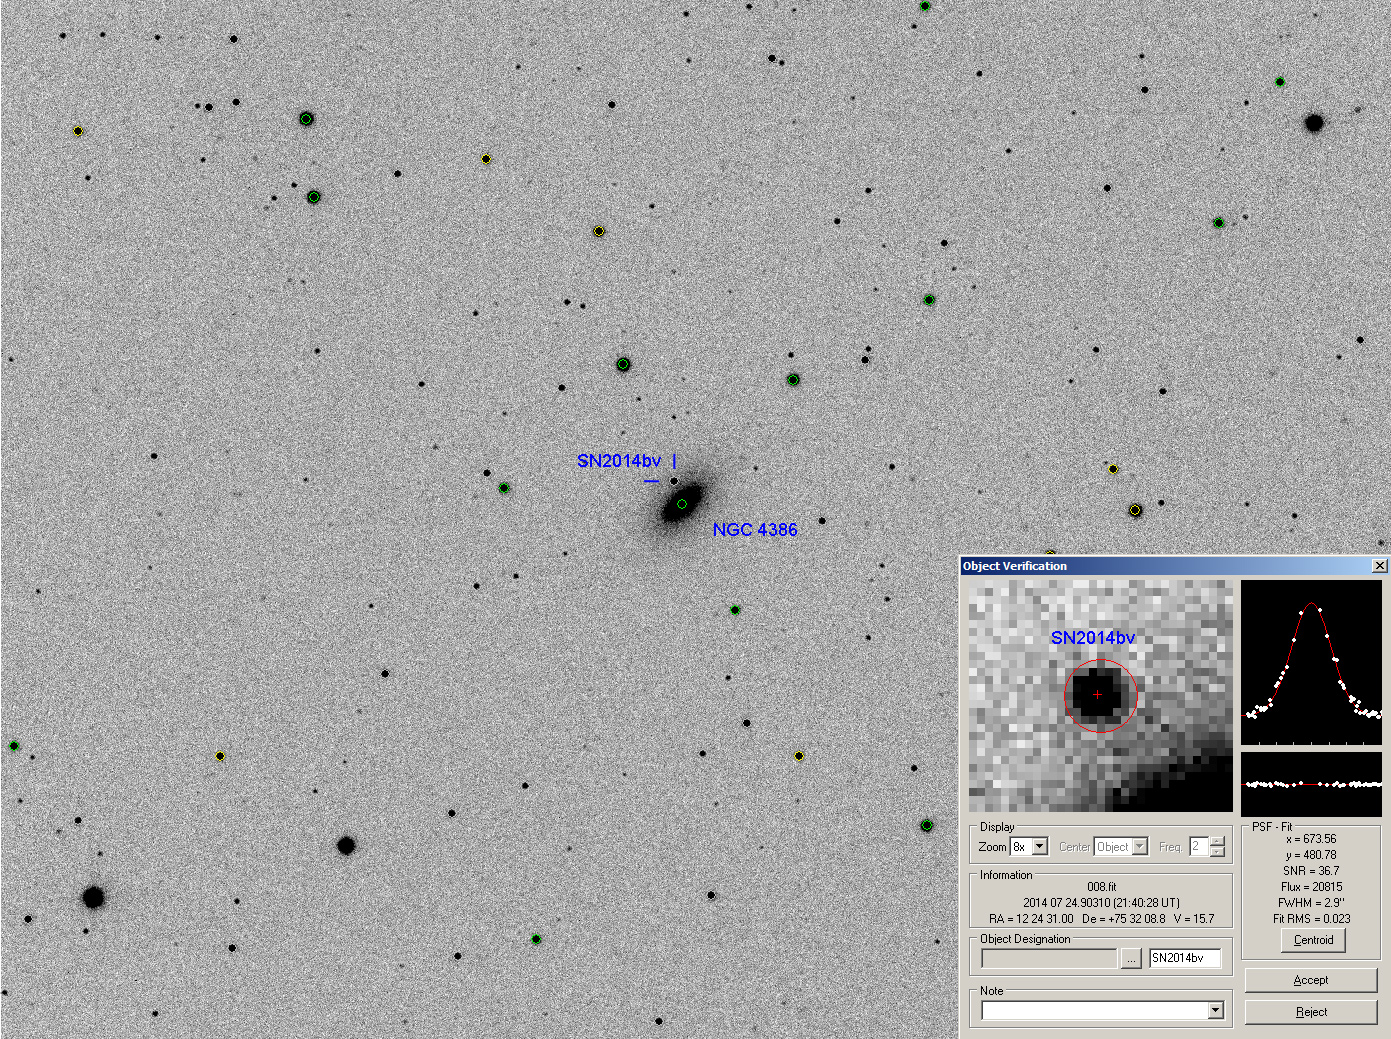Click the Note text field
The width and height of the screenshot is (1391, 1039).
(1095, 1011)
